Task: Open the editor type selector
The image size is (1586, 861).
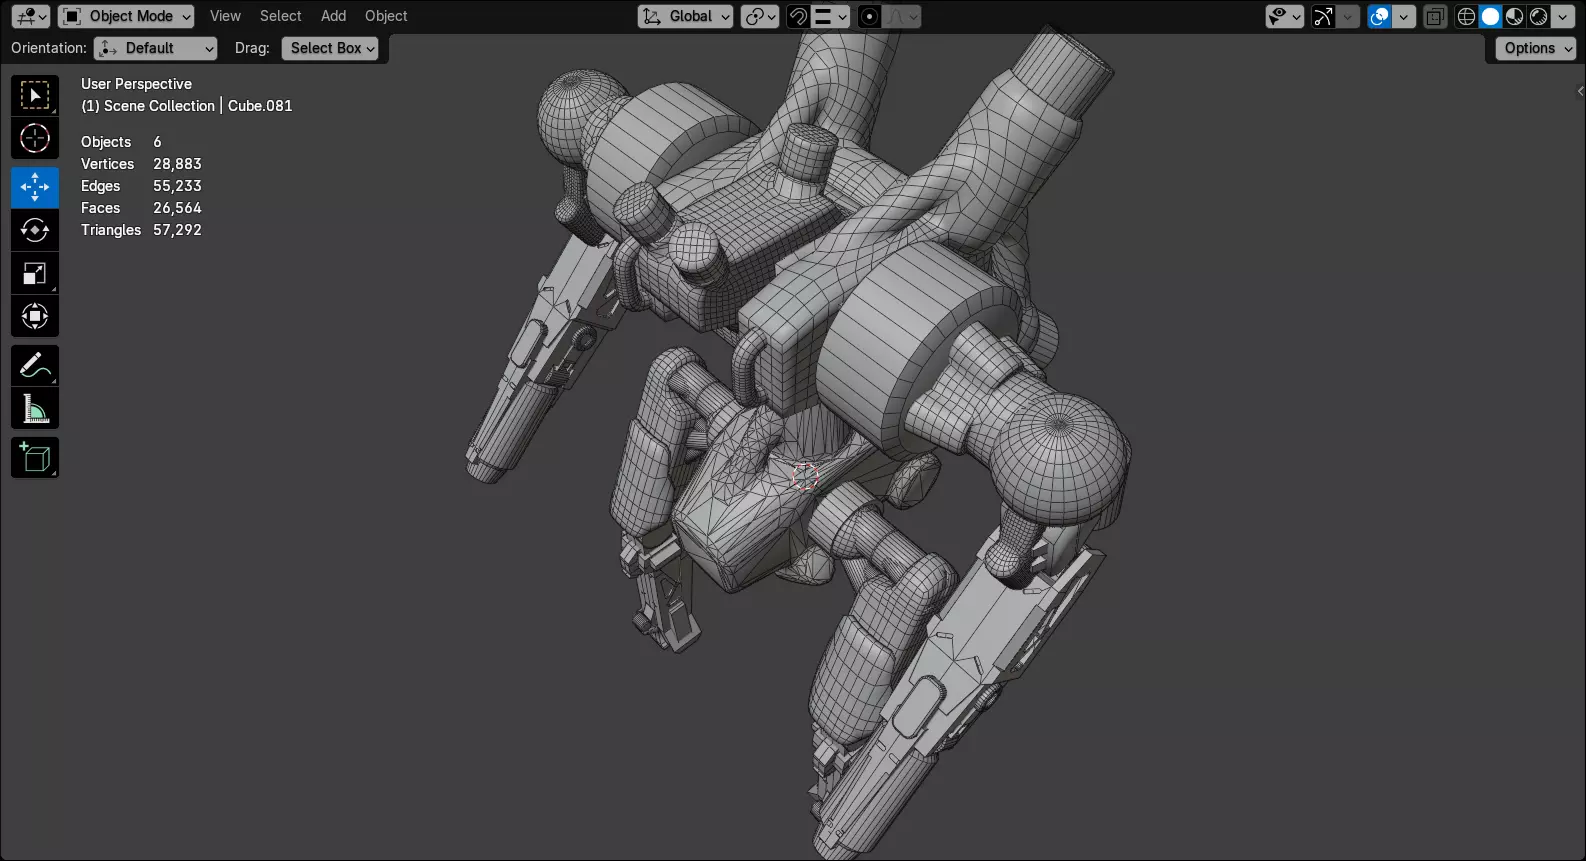Action: click(x=30, y=16)
